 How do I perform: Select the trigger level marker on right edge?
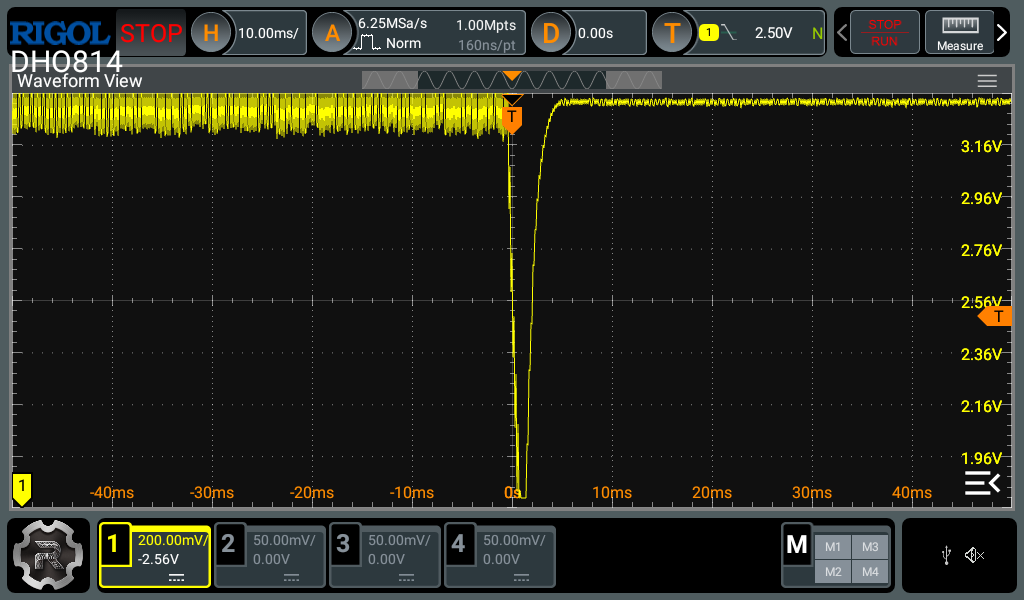point(996,317)
